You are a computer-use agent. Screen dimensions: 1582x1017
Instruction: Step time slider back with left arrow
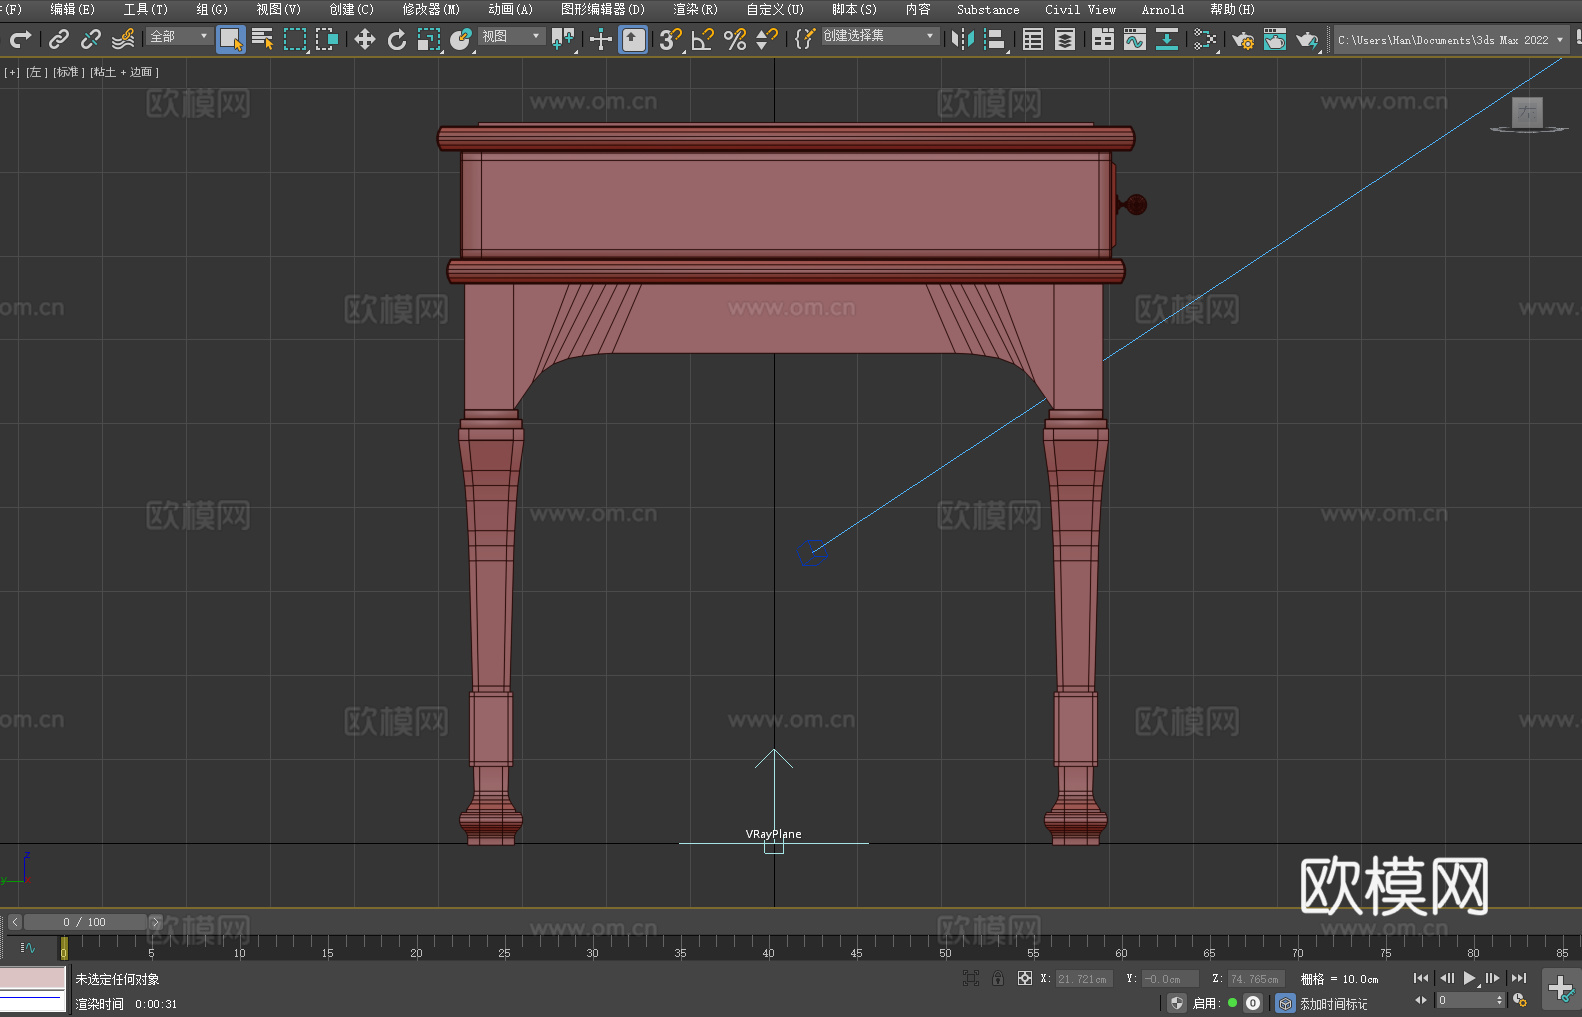(x=14, y=922)
